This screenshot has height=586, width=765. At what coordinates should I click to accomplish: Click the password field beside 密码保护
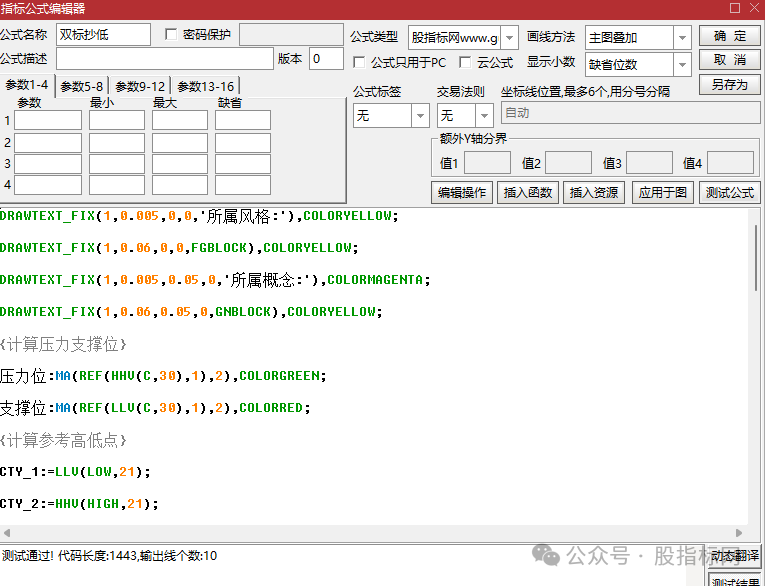pos(291,35)
